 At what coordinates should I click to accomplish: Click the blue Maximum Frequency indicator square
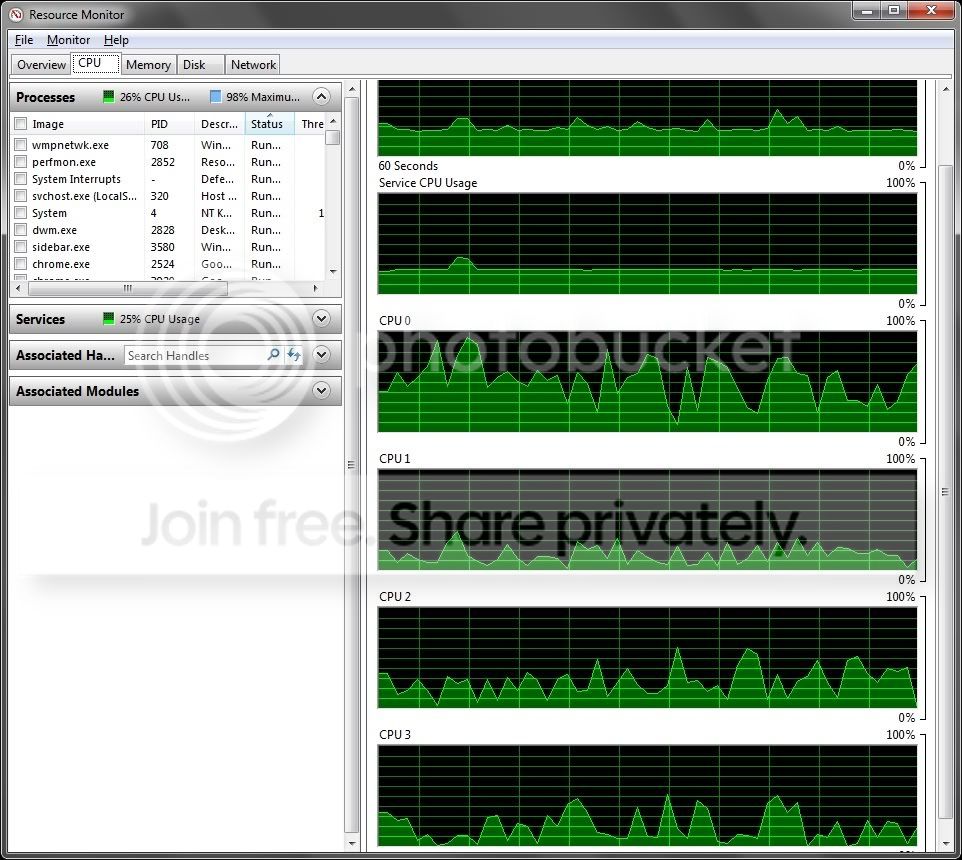tap(215, 96)
